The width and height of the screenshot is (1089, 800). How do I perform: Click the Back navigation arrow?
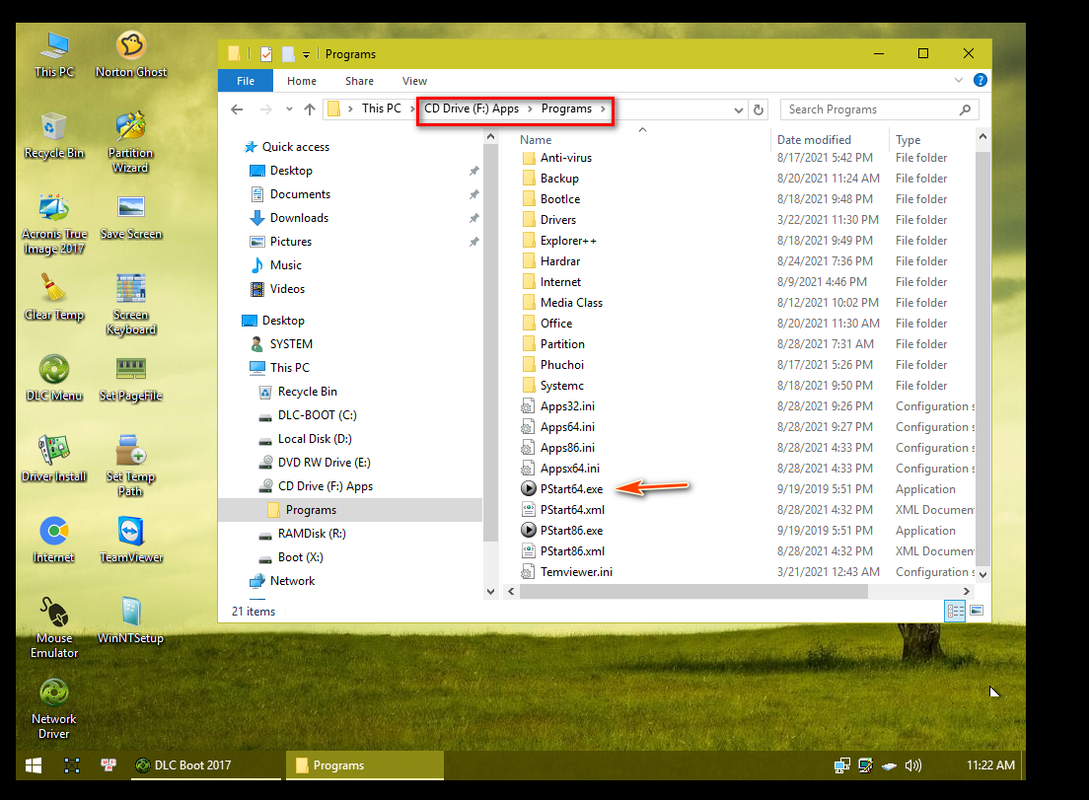(237, 109)
